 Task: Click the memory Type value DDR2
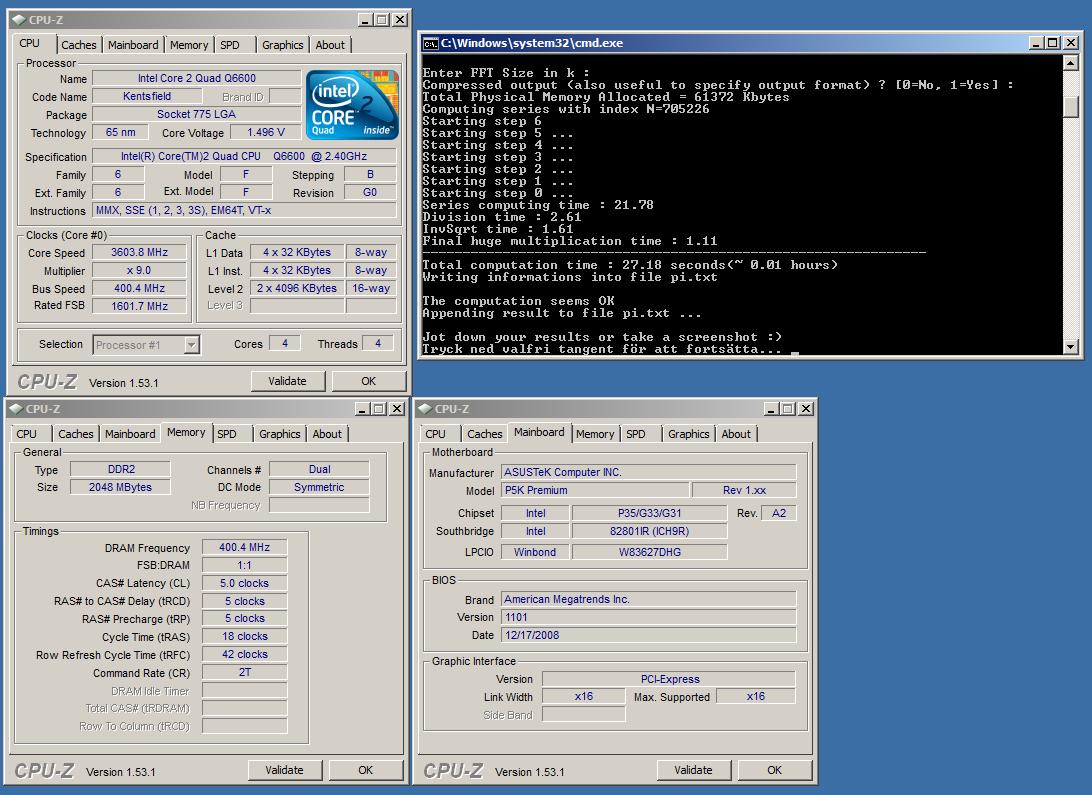point(120,469)
